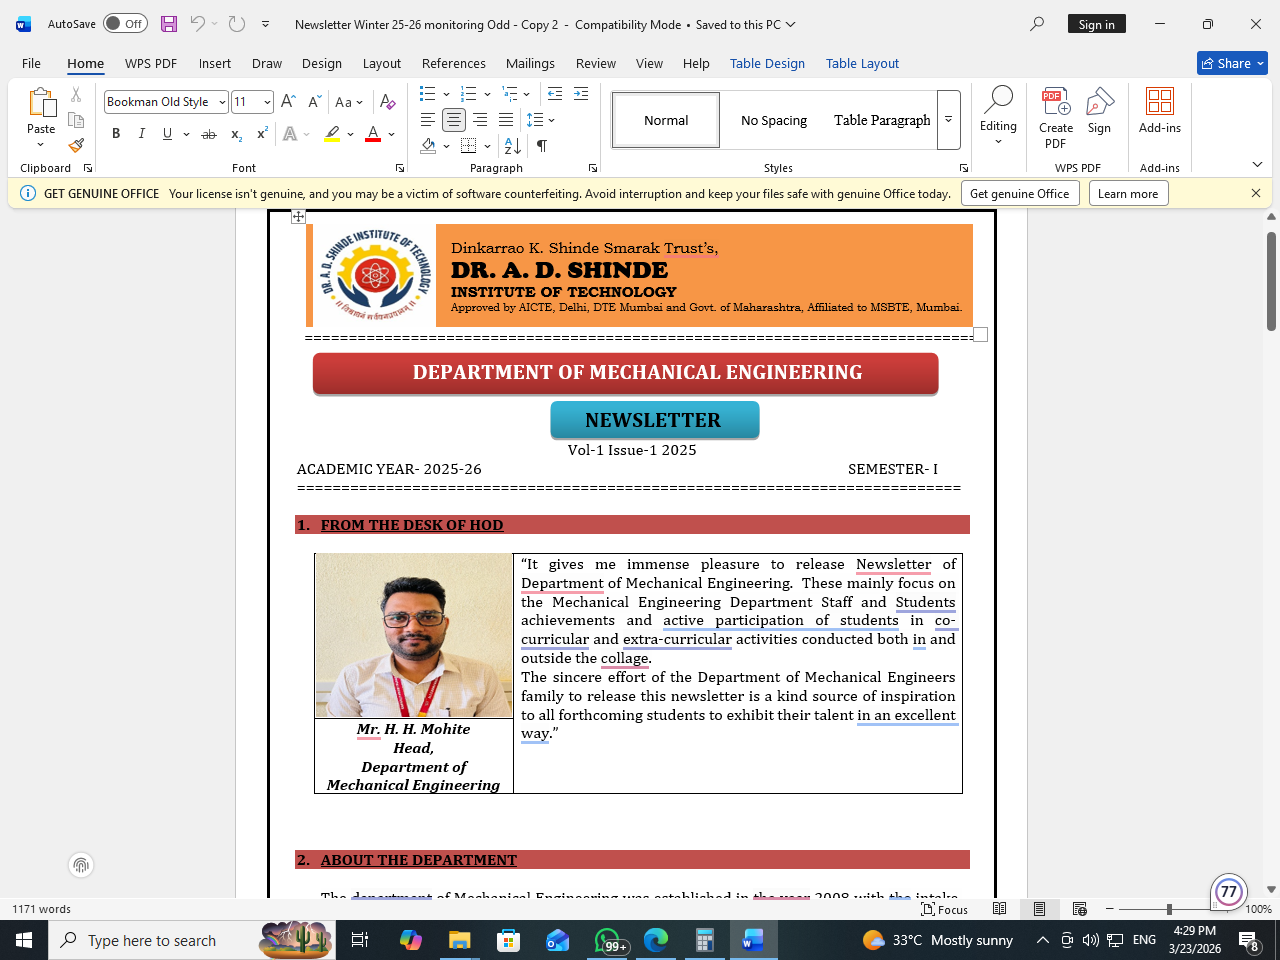Expand the Styles gallery more arrow

pos(948,120)
